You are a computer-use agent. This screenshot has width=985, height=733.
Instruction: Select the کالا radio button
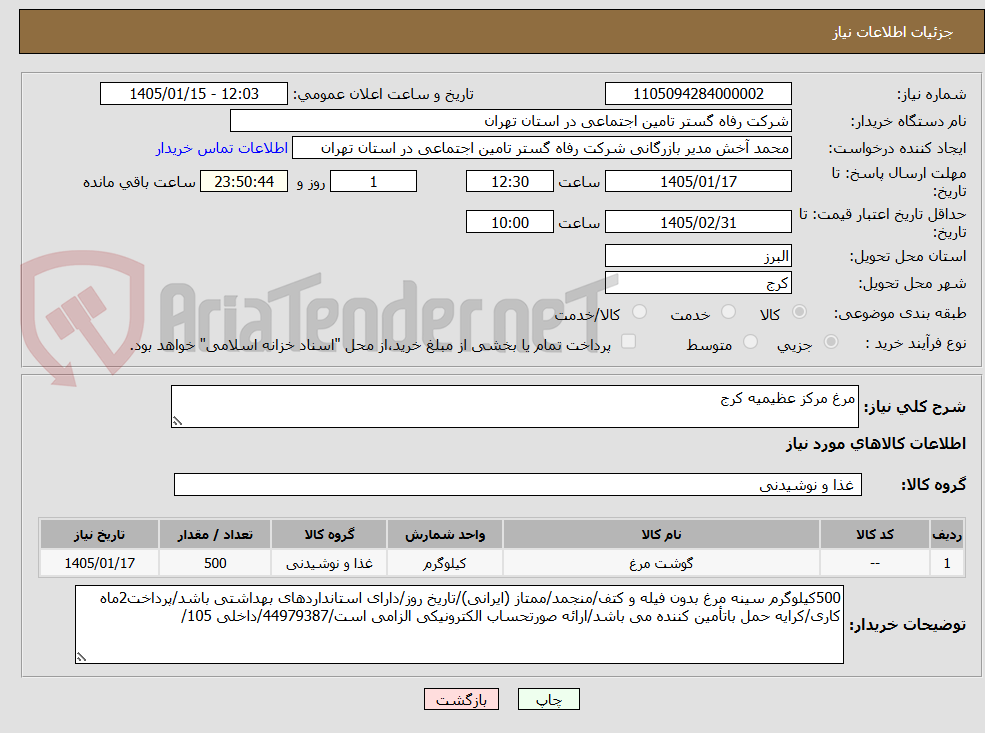(x=799, y=312)
